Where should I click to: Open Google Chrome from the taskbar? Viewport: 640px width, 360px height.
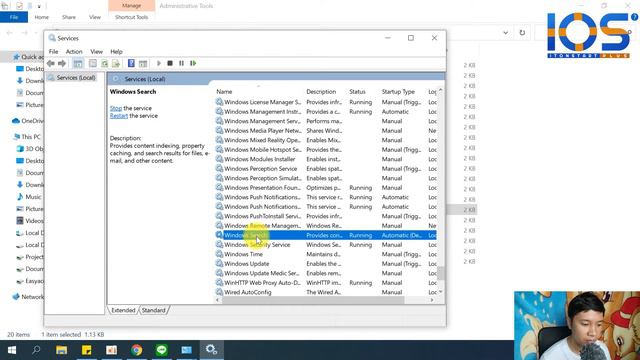tap(137, 350)
